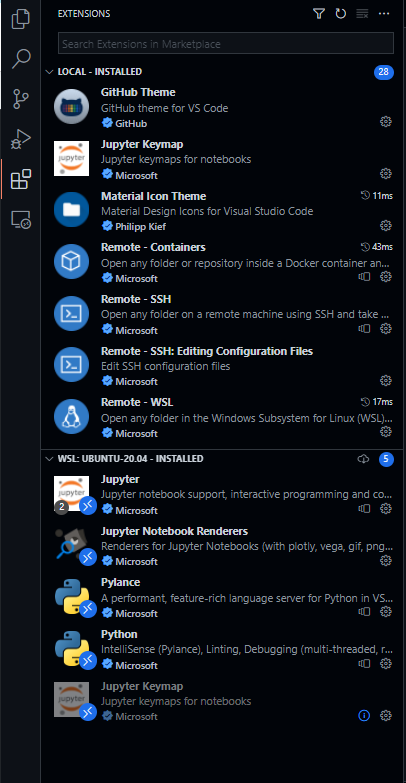Image resolution: width=406 pixels, height=783 pixels.
Task: Click the filter extensions funnel icon
Action: pos(319,13)
